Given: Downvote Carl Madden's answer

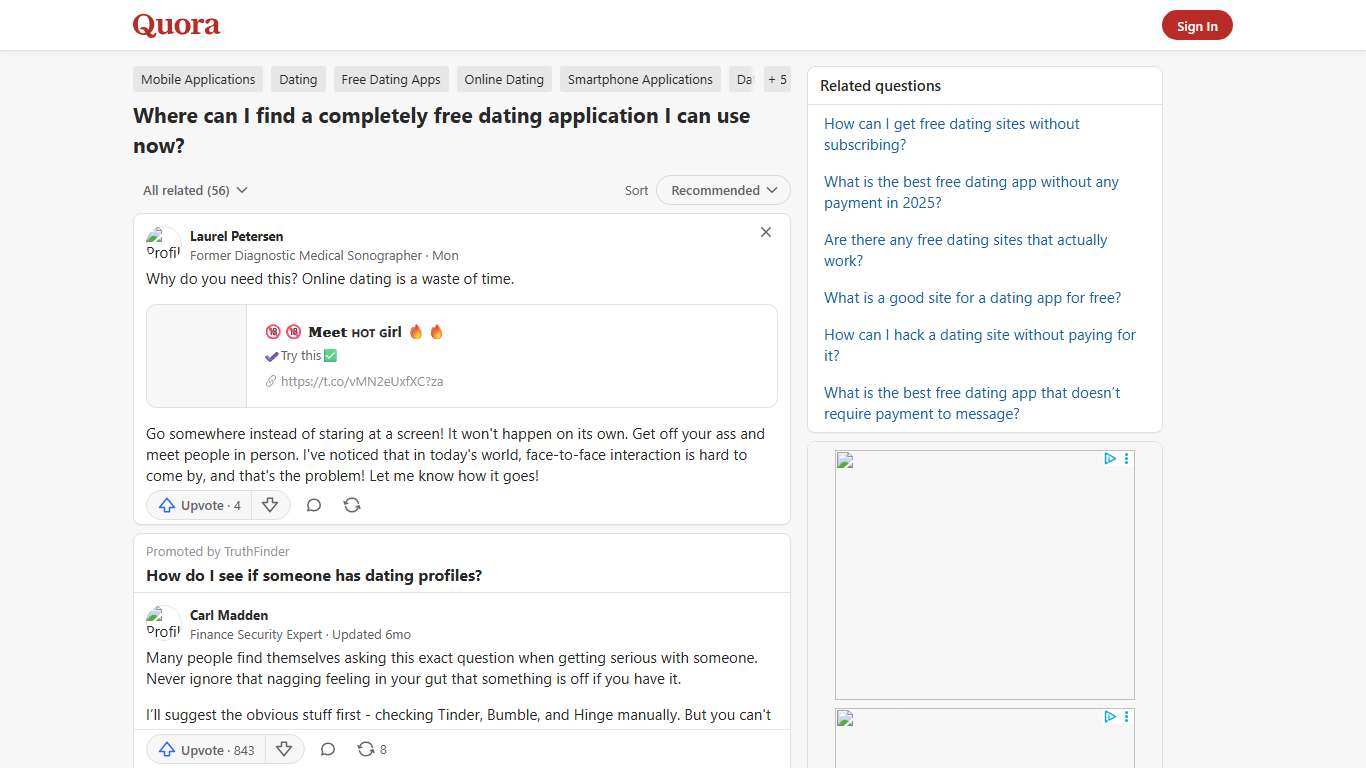Looking at the screenshot, I should click(x=284, y=749).
